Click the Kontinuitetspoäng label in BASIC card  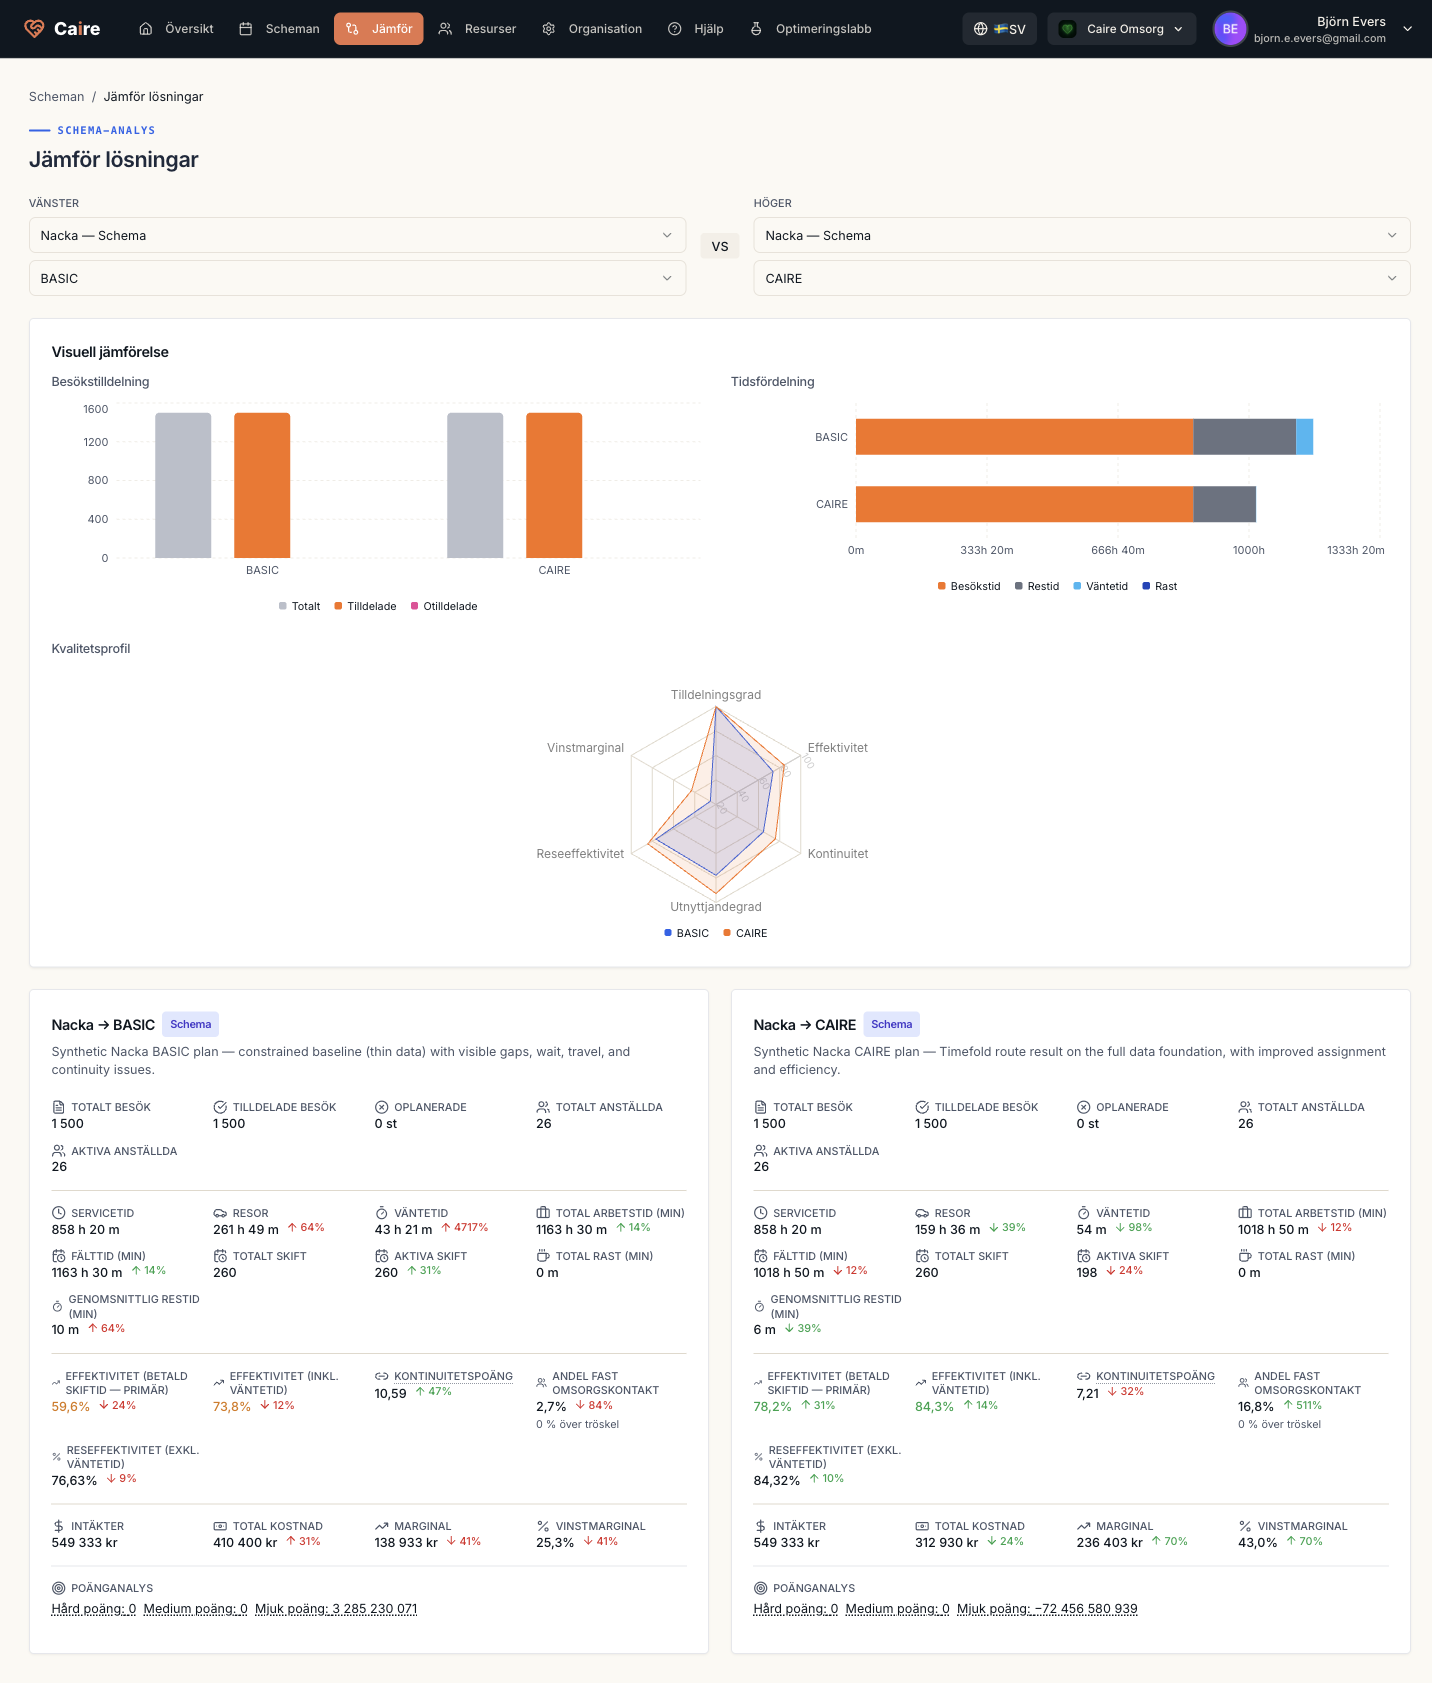tap(453, 1376)
